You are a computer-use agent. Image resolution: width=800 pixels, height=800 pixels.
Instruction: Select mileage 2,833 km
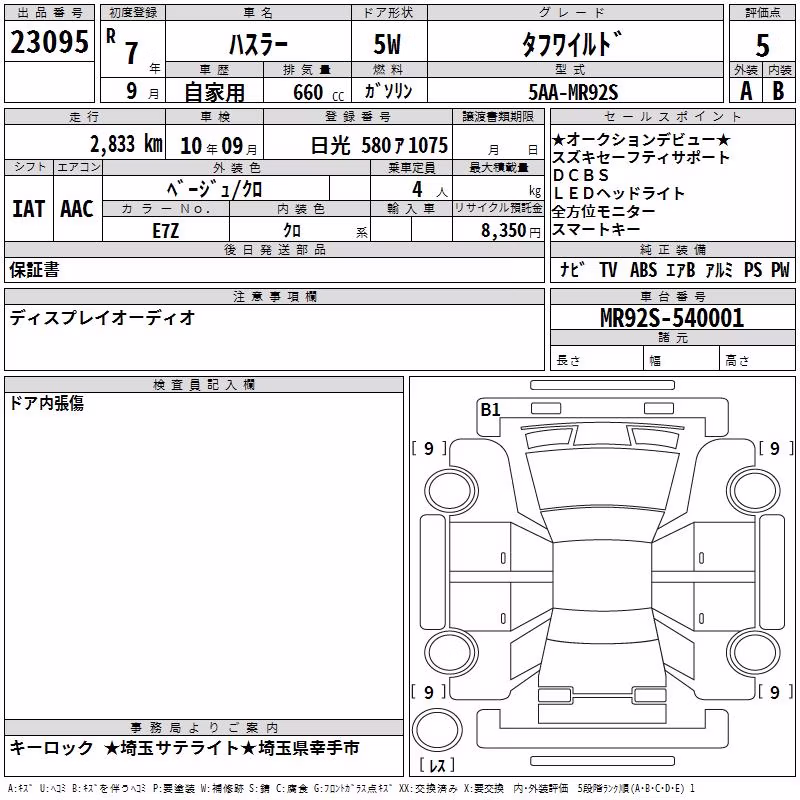point(126,144)
